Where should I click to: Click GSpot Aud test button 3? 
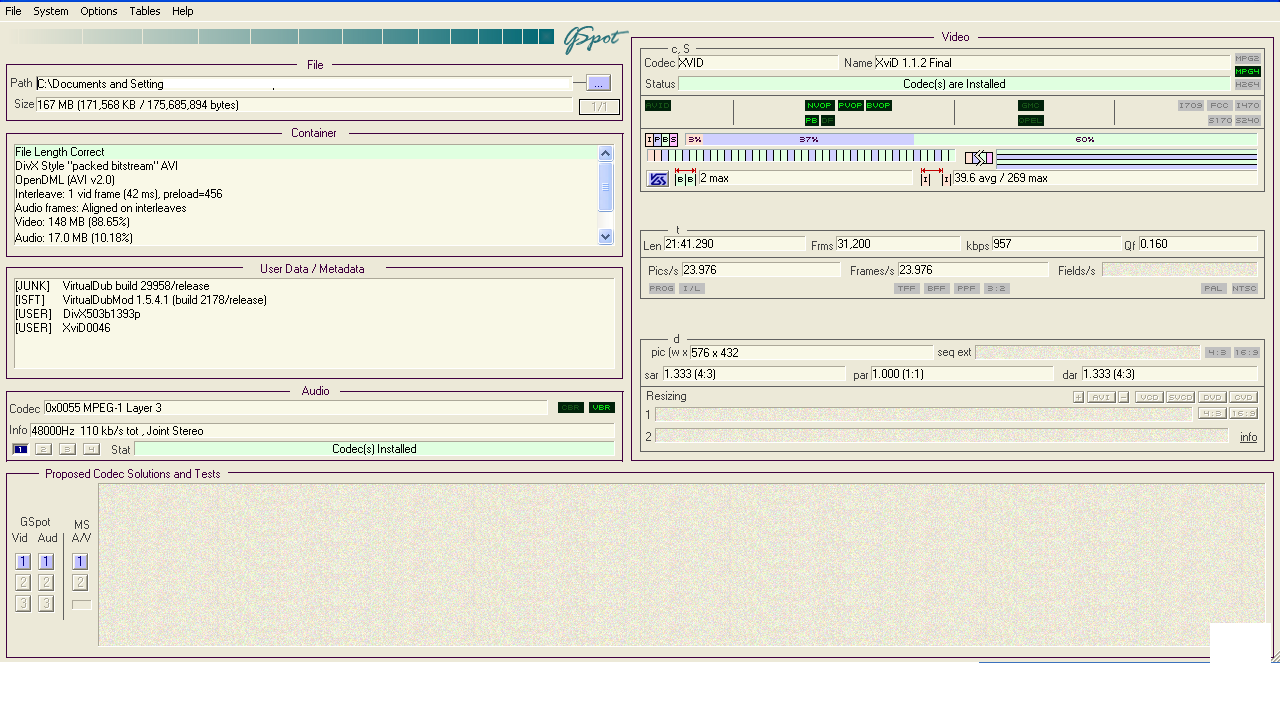coord(46,603)
